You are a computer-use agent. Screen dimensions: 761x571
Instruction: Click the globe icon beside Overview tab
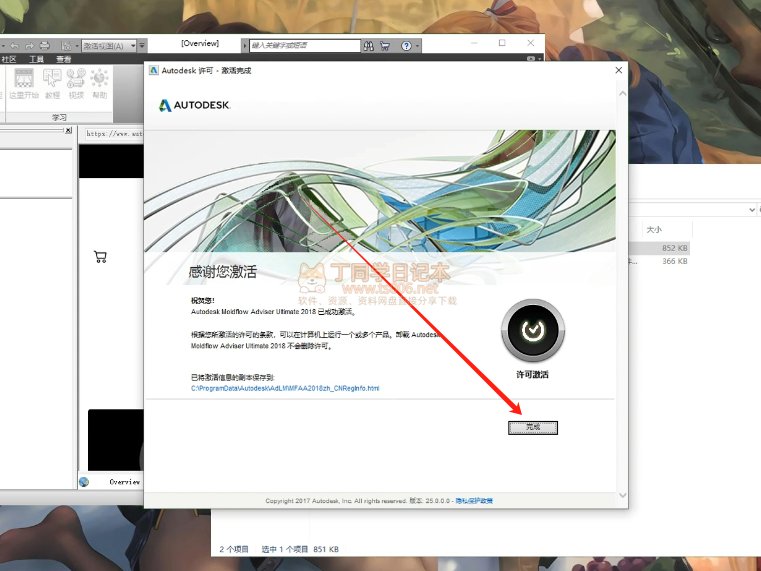click(x=84, y=482)
